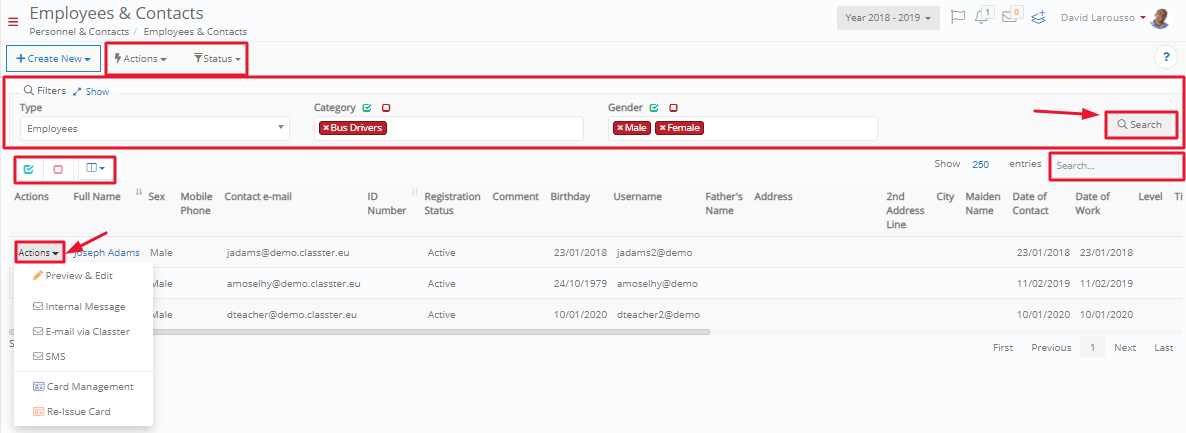Screen dimensions: 1186x433
Task: Sort by Full Name column arrows
Action: pos(138,192)
